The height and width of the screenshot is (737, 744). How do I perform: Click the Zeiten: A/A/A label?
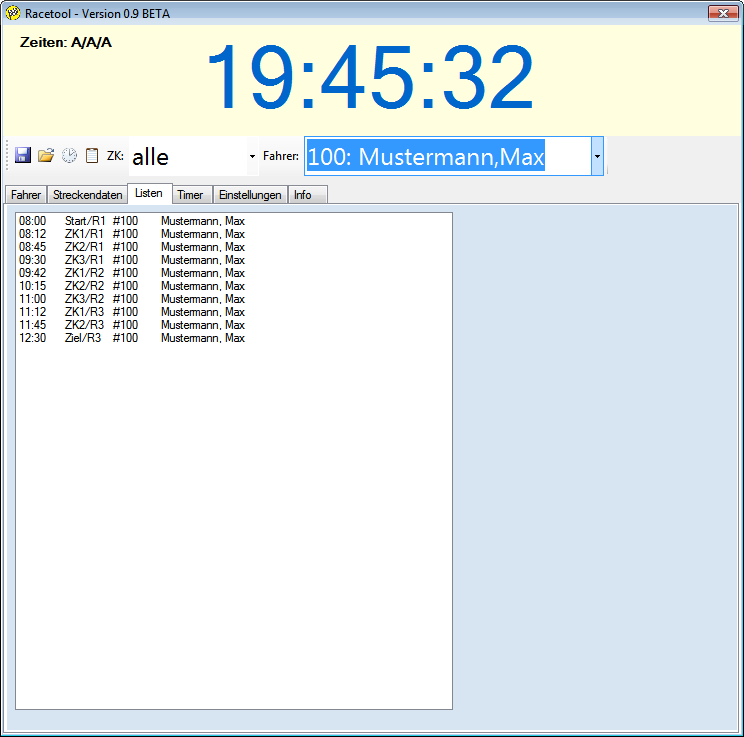tap(66, 42)
